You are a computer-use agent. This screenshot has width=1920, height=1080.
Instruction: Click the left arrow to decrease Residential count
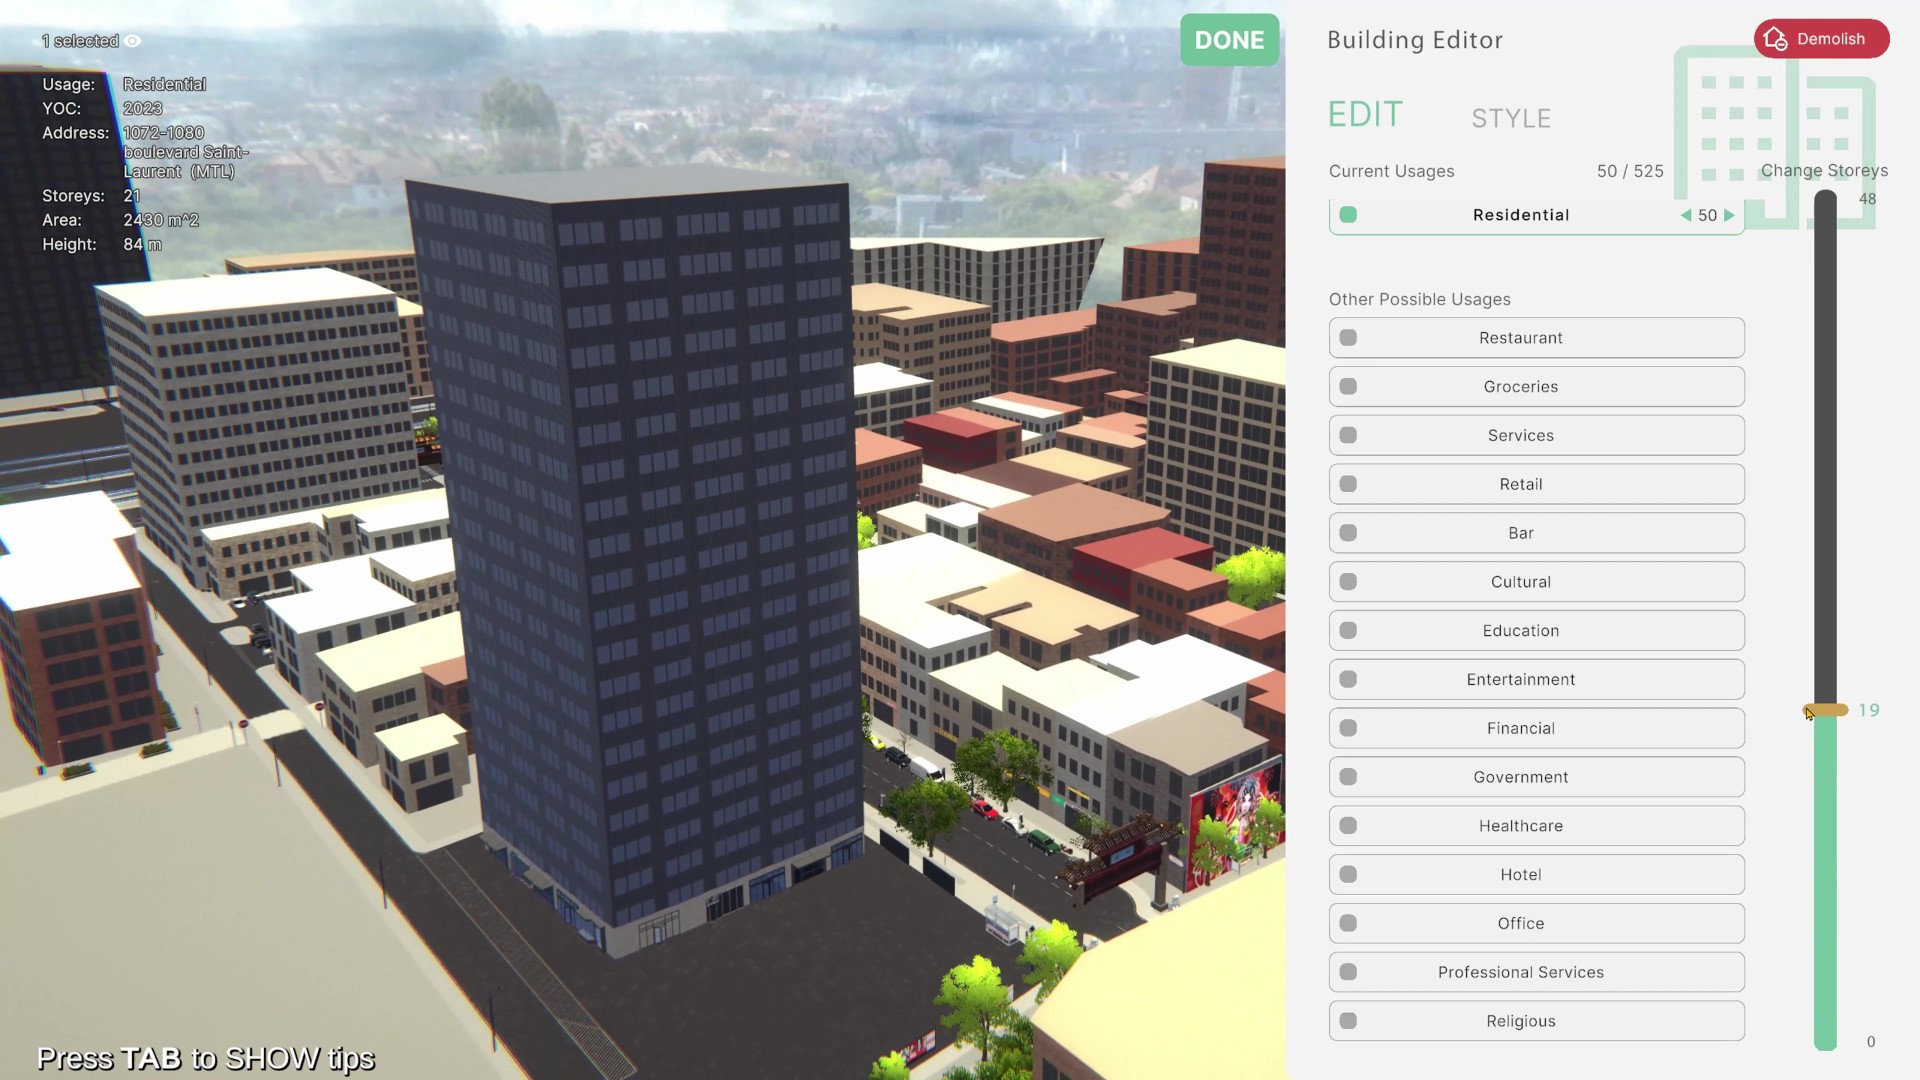pos(1686,215)
